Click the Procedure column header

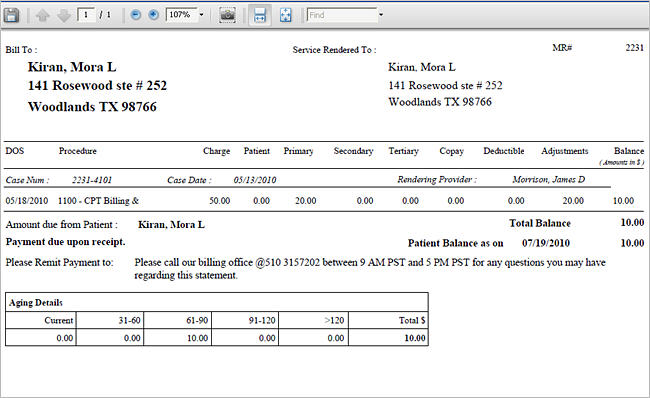point(78,151)
